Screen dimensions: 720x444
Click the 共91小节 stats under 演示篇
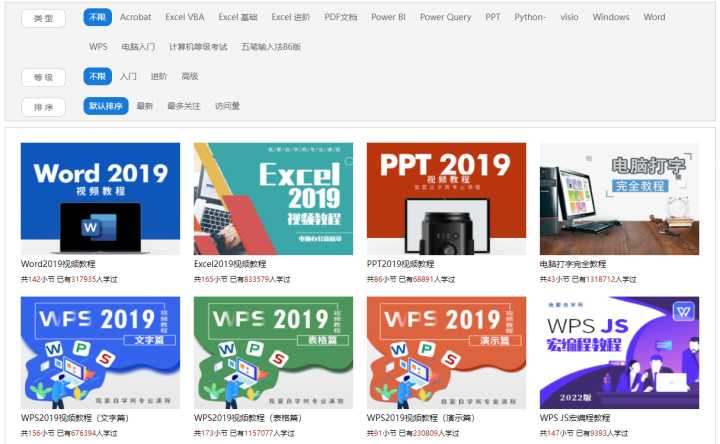(413, 433)
